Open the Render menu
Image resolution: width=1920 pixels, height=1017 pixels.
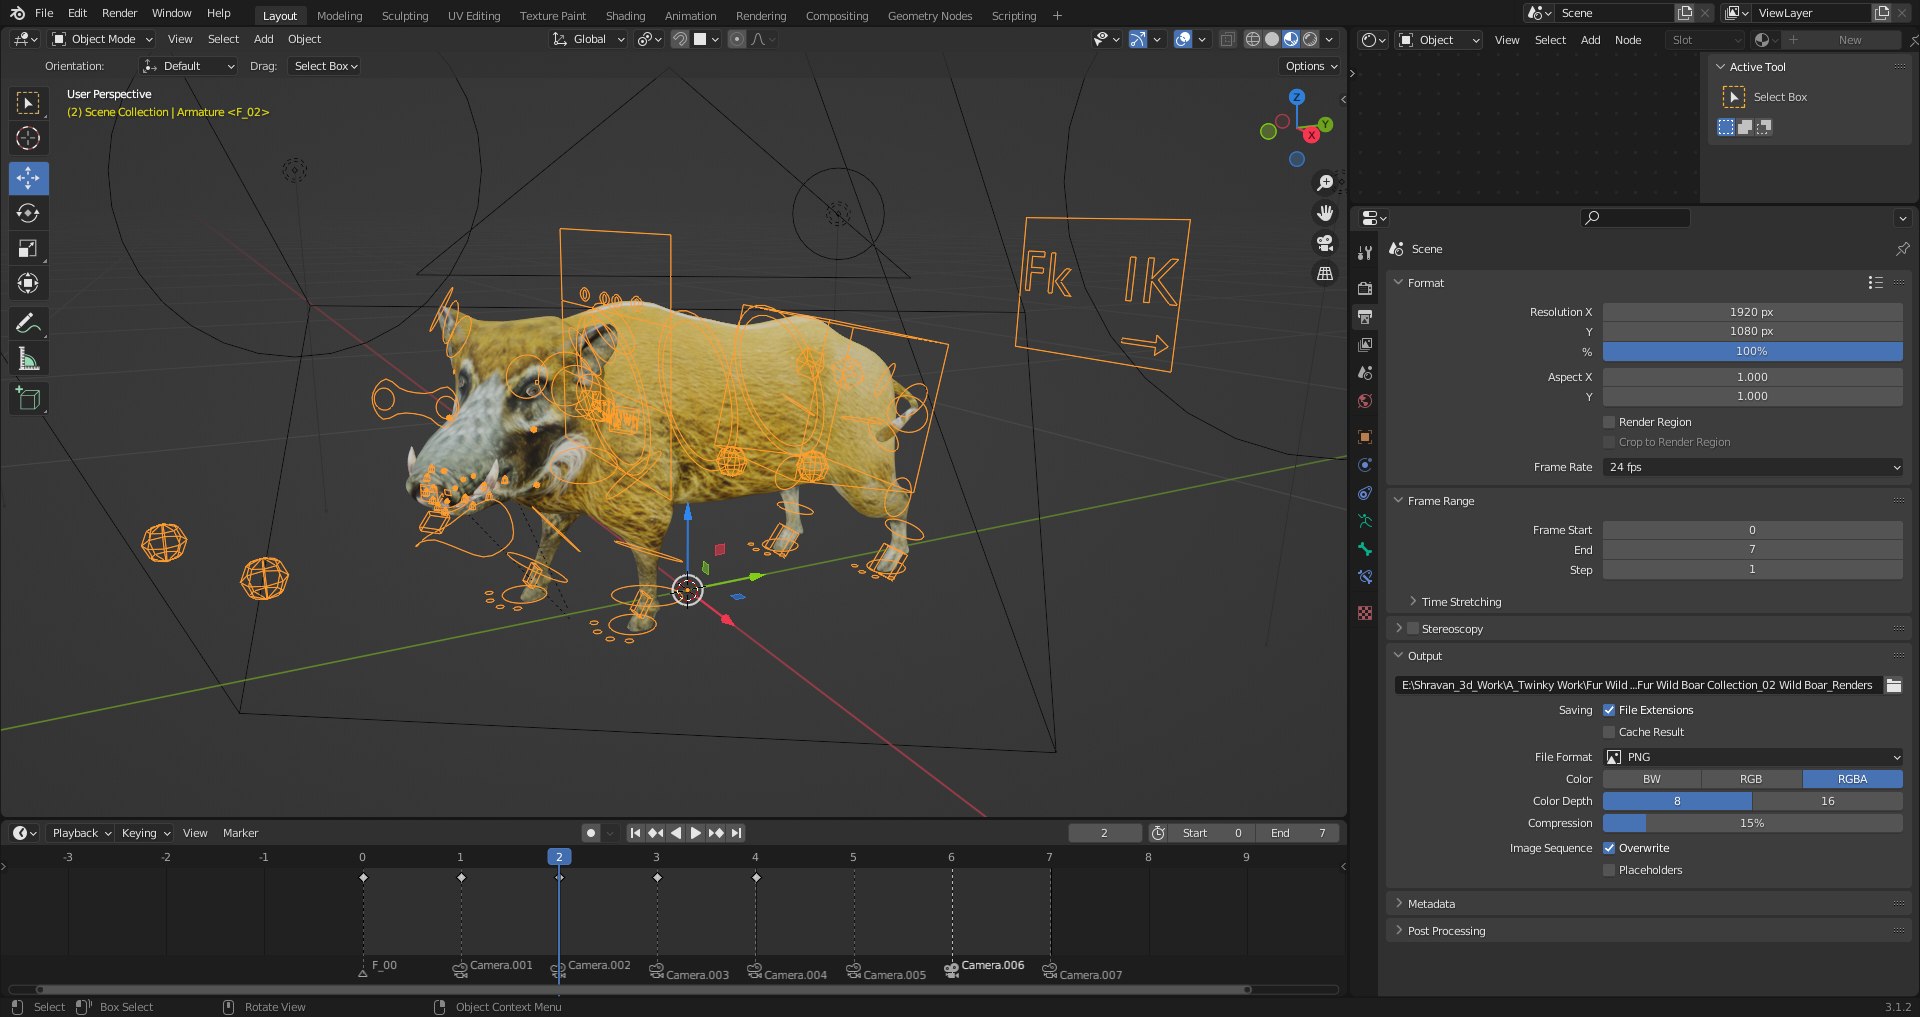coord(119,13)
